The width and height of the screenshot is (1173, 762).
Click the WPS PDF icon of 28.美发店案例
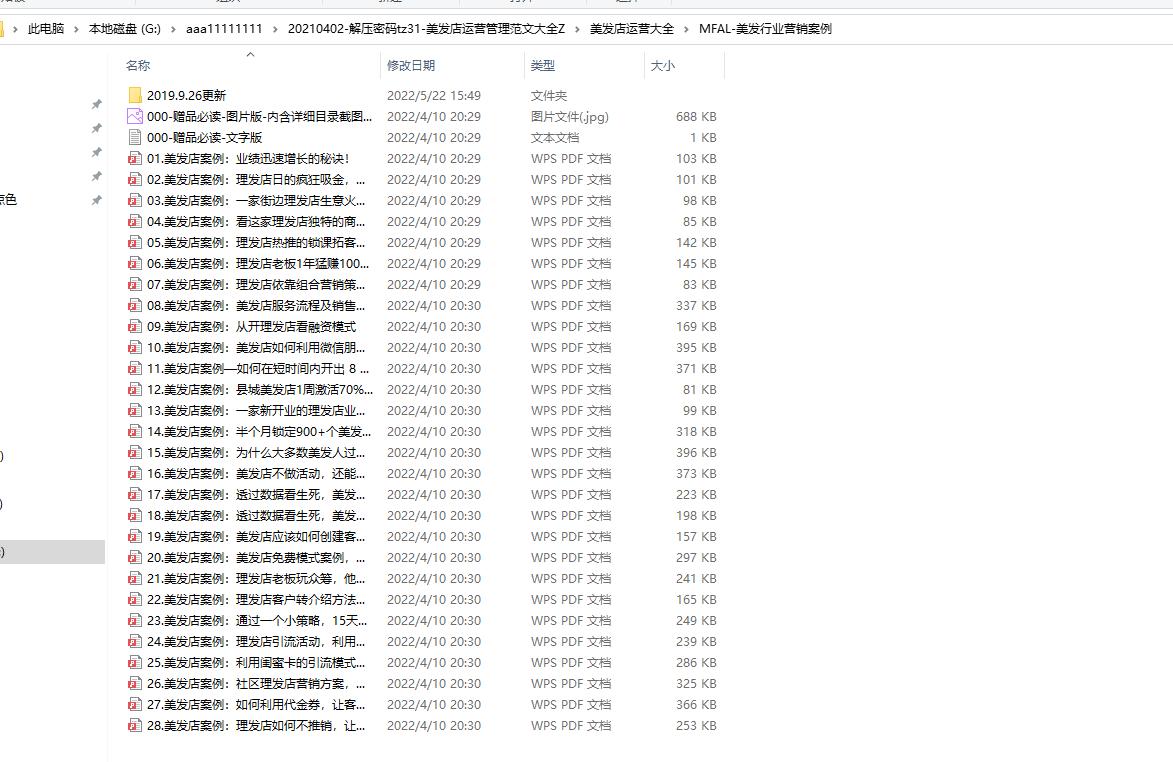coord(135,725)
